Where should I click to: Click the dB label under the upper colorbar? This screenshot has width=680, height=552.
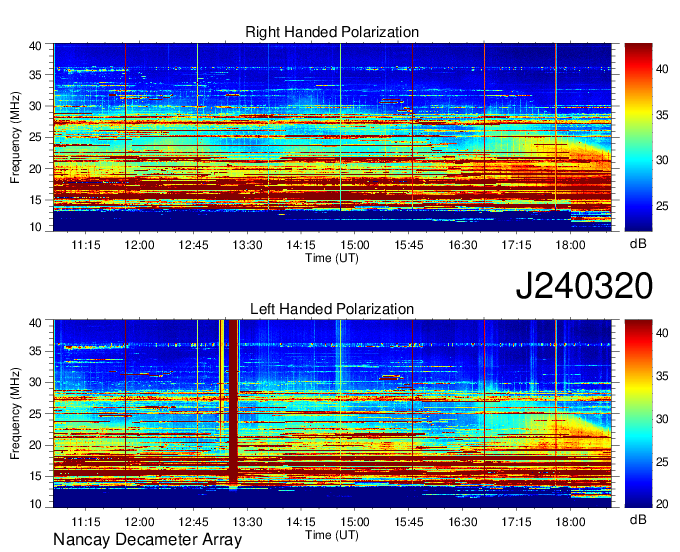pyautogui.click(x=638, y=243)
